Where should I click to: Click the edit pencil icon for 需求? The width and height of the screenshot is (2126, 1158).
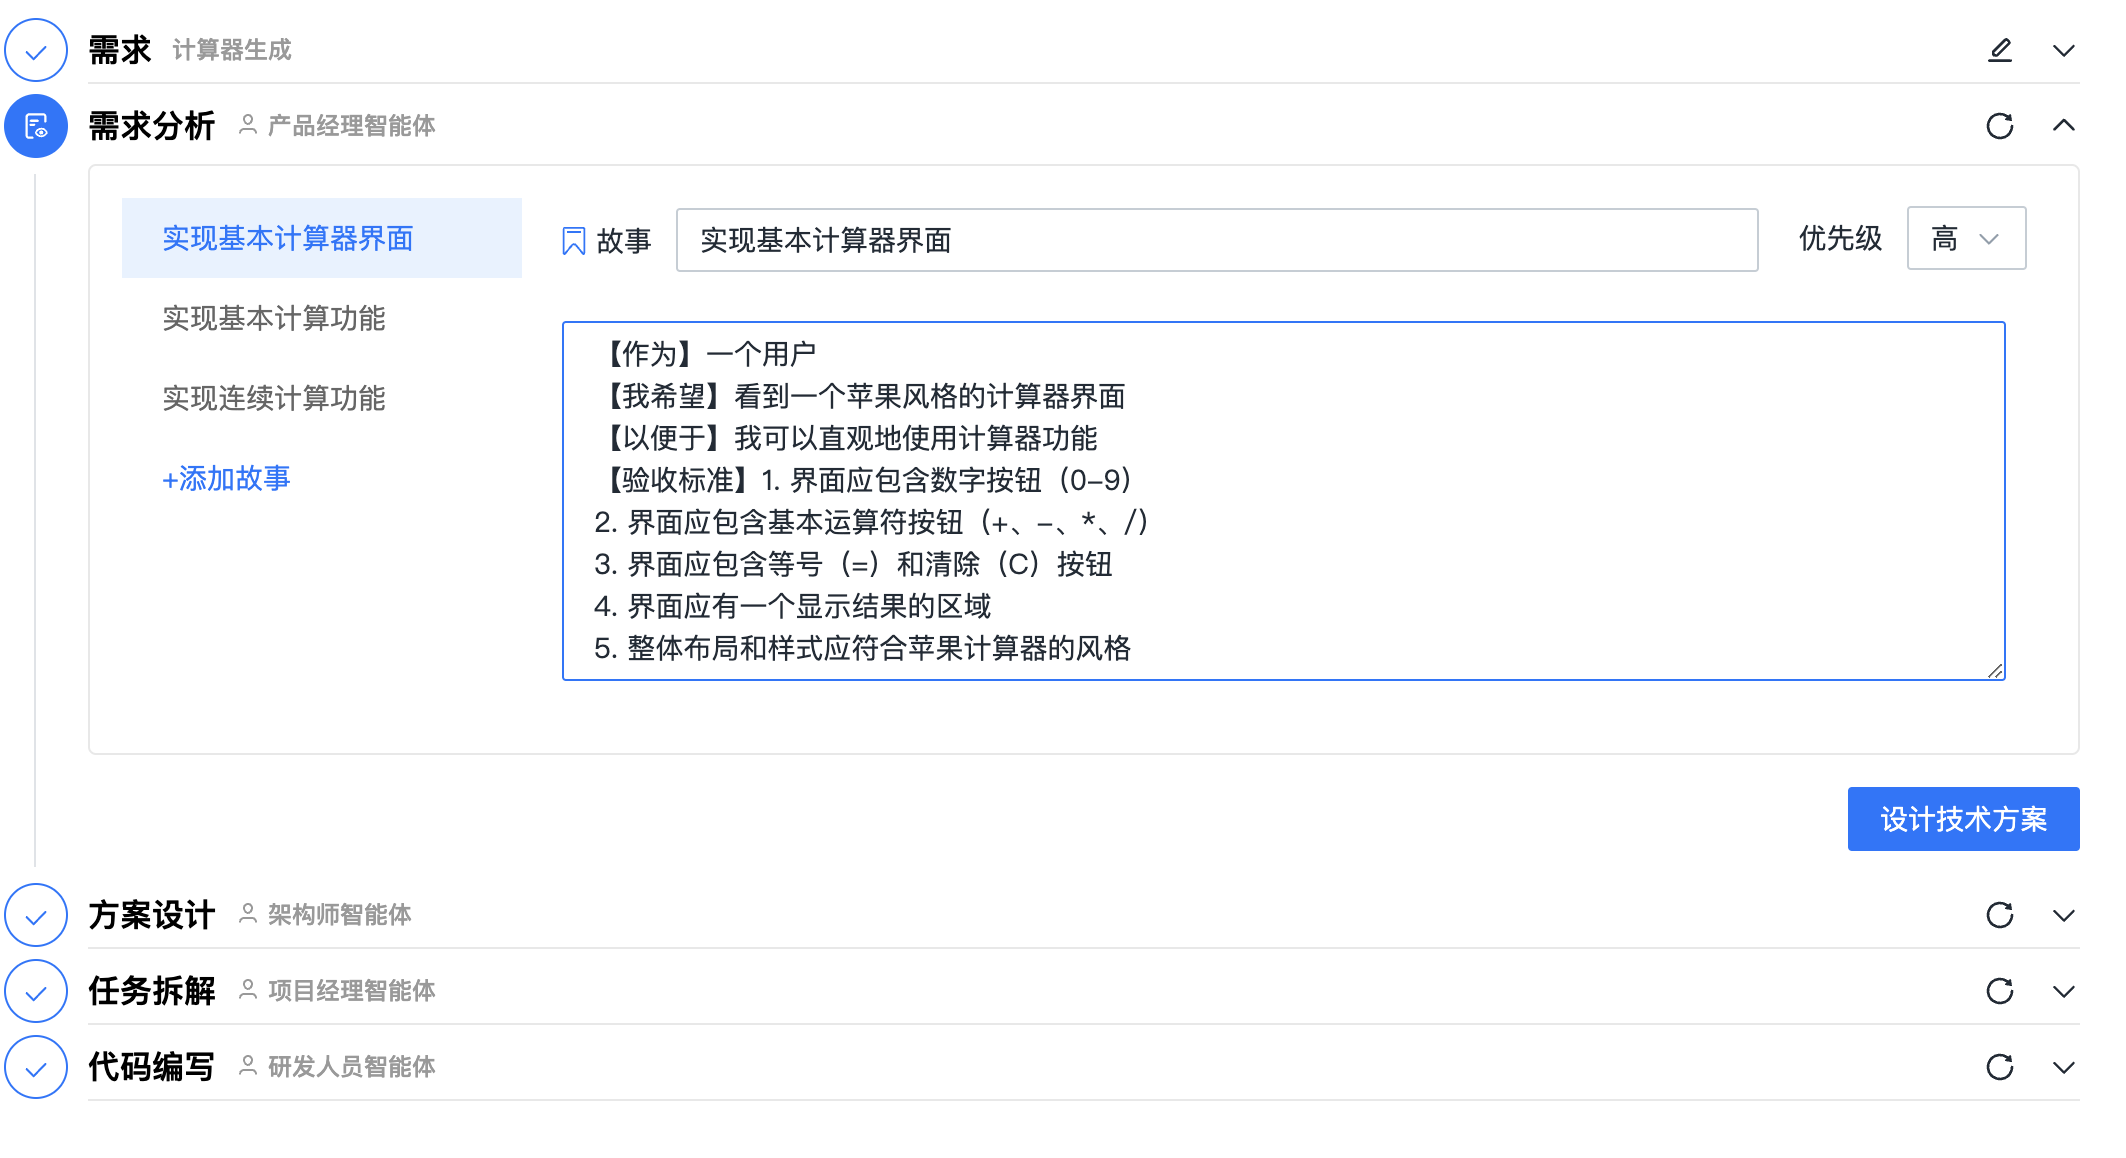click(1999, 50)
